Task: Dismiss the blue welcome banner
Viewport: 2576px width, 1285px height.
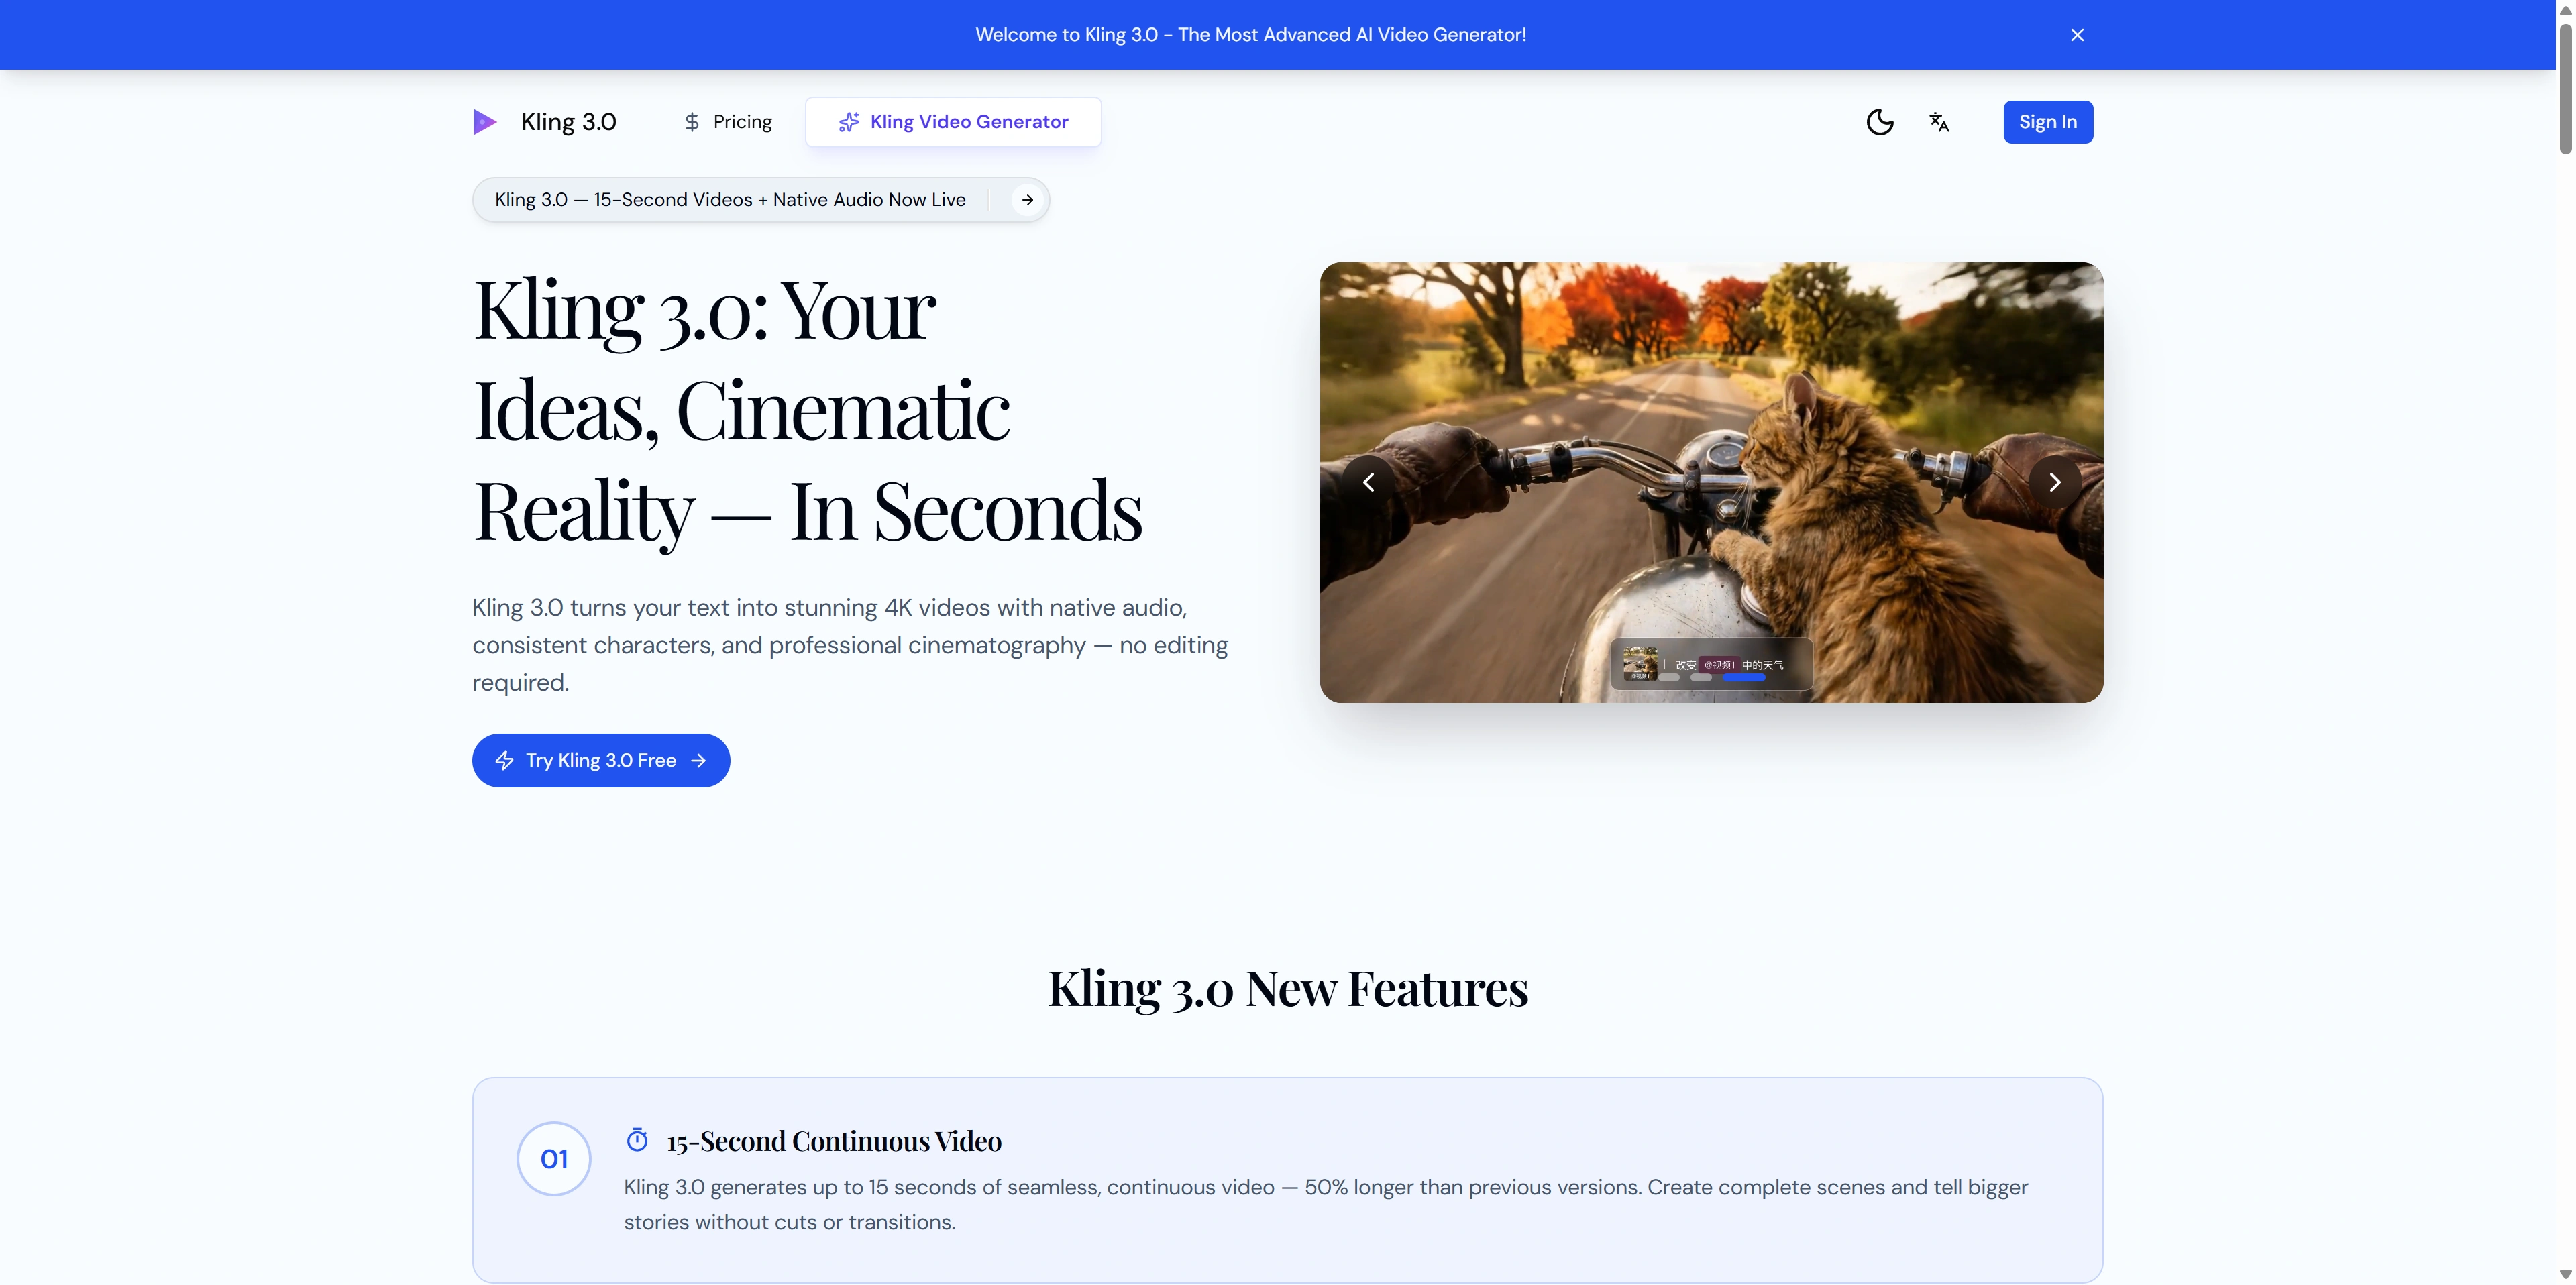Action: coord(2077,35)
